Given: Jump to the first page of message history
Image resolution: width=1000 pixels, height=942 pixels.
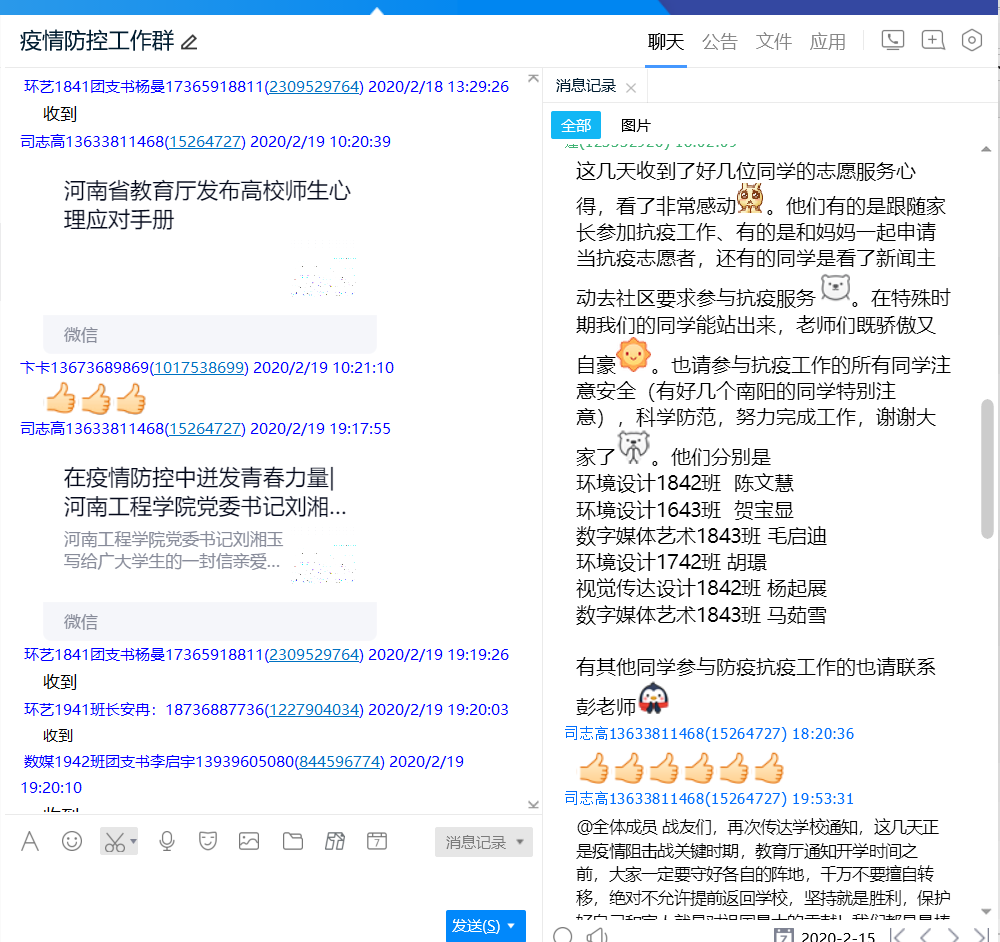Looking at the screenshot, I should (898, 936).
